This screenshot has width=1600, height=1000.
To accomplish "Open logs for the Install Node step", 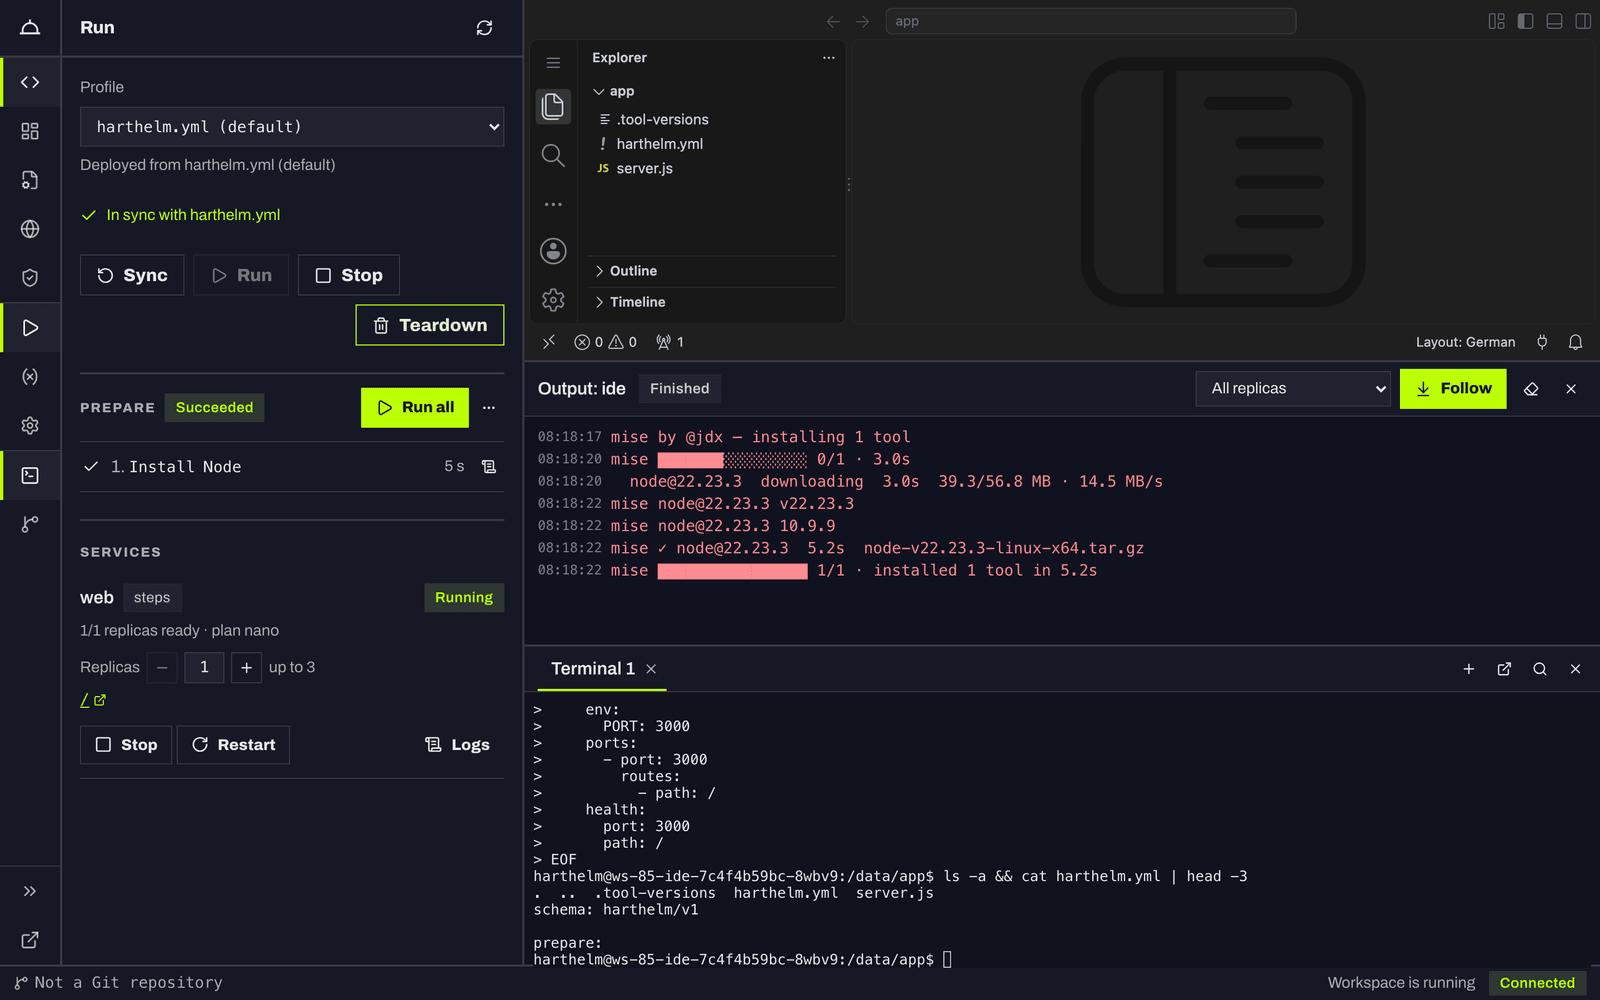I will tap(489, 467).
